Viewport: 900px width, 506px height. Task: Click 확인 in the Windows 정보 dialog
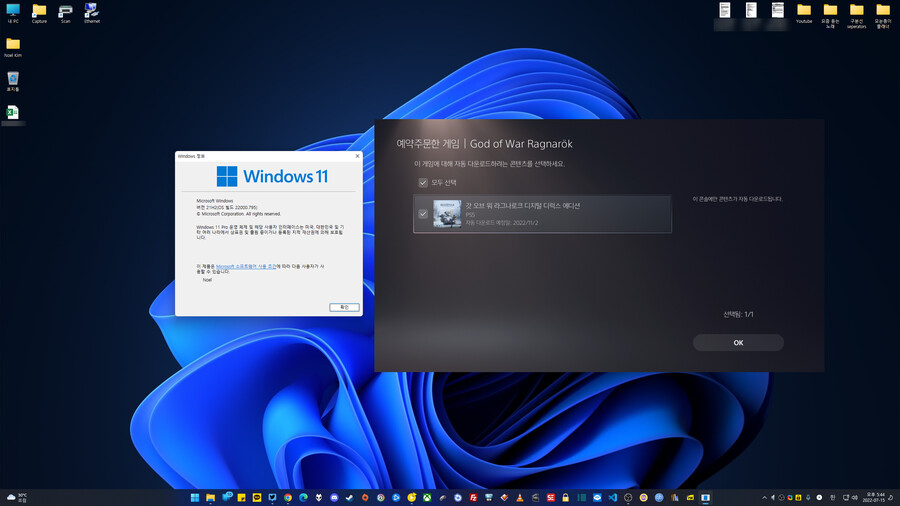[344, 307]
